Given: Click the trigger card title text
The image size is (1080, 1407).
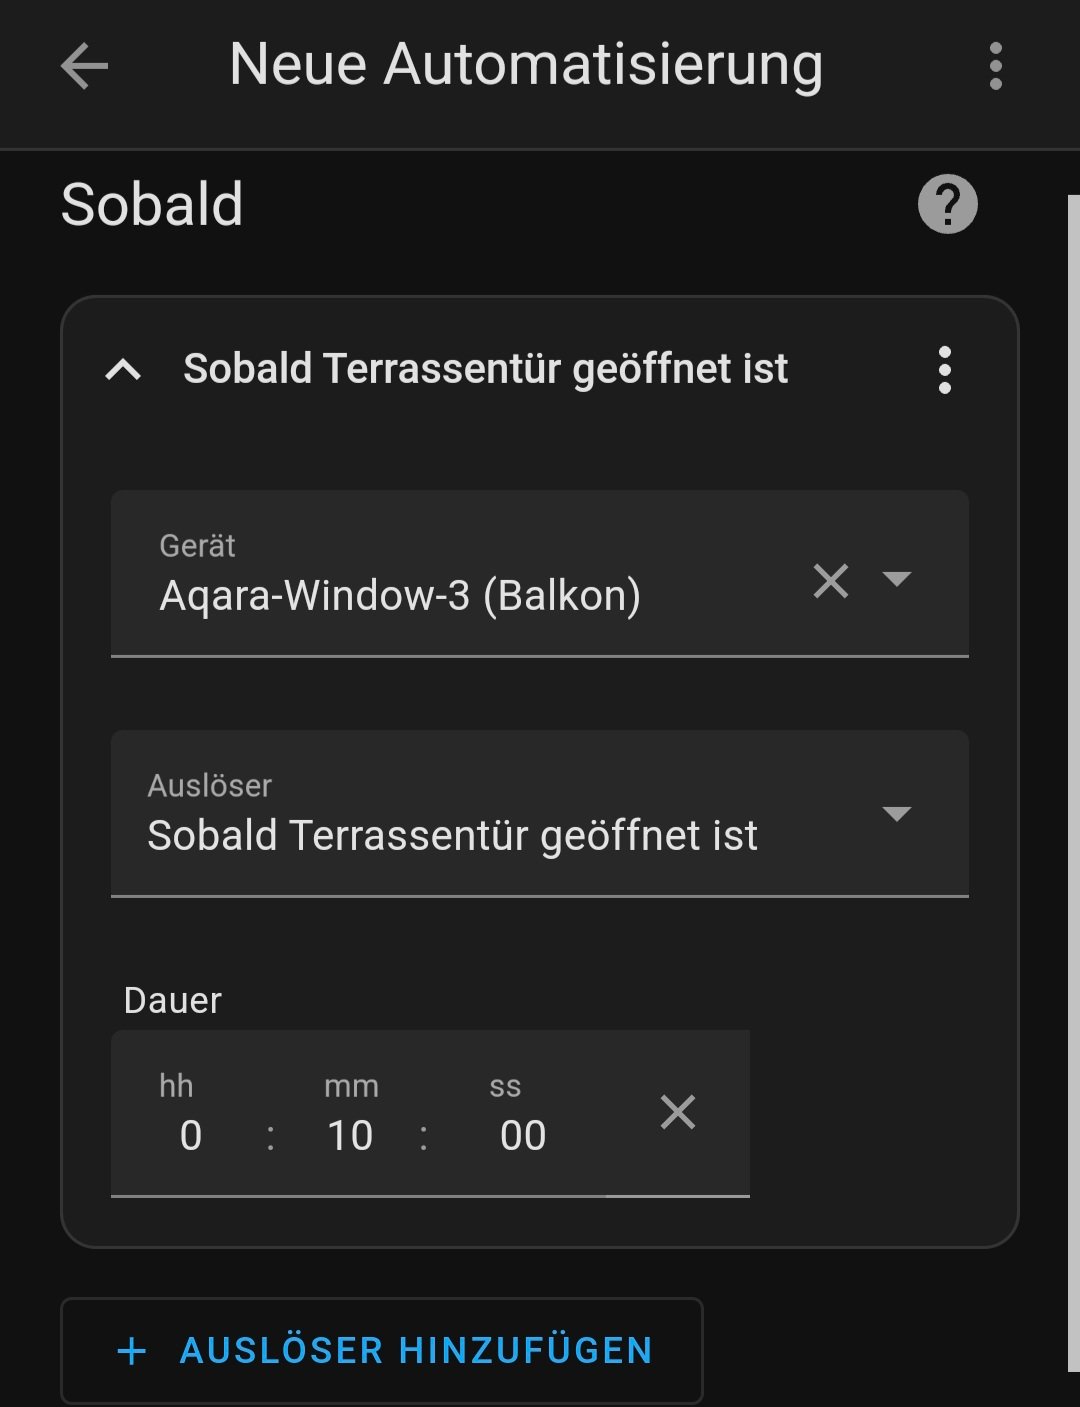Looking at the screenshot, I should [x=486, y=369].
